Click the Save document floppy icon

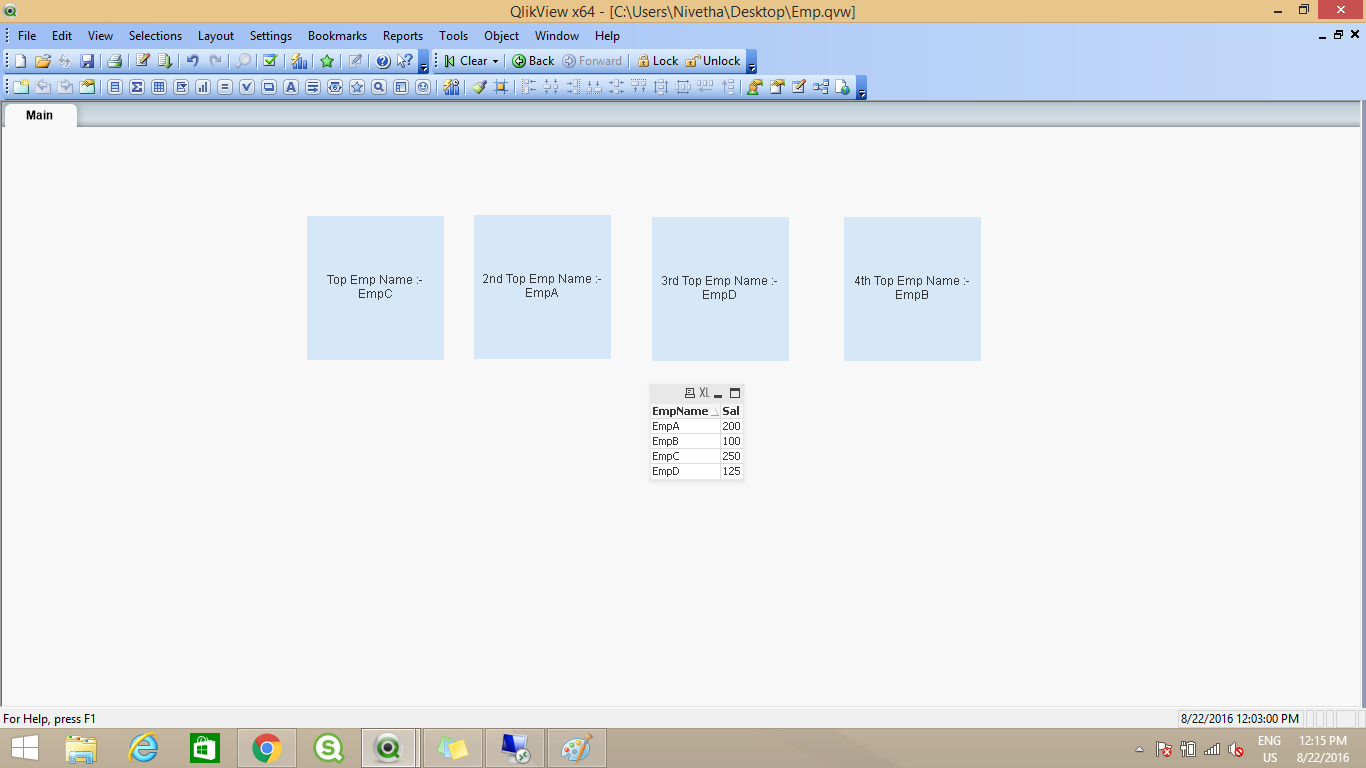(87, 61)
